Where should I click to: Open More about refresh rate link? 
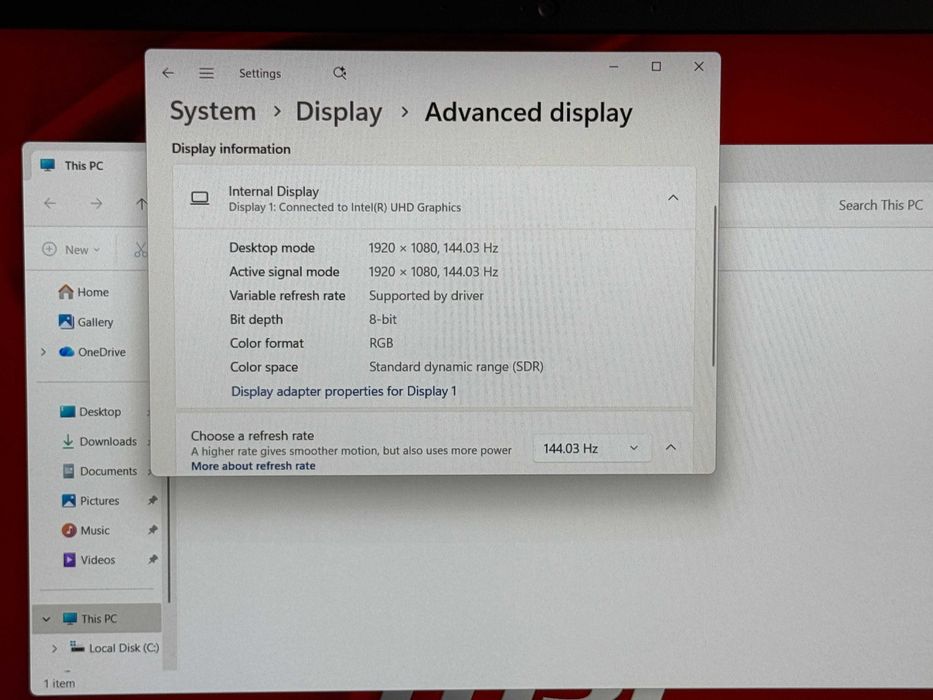pyautogui.click(x=253, y=466)
